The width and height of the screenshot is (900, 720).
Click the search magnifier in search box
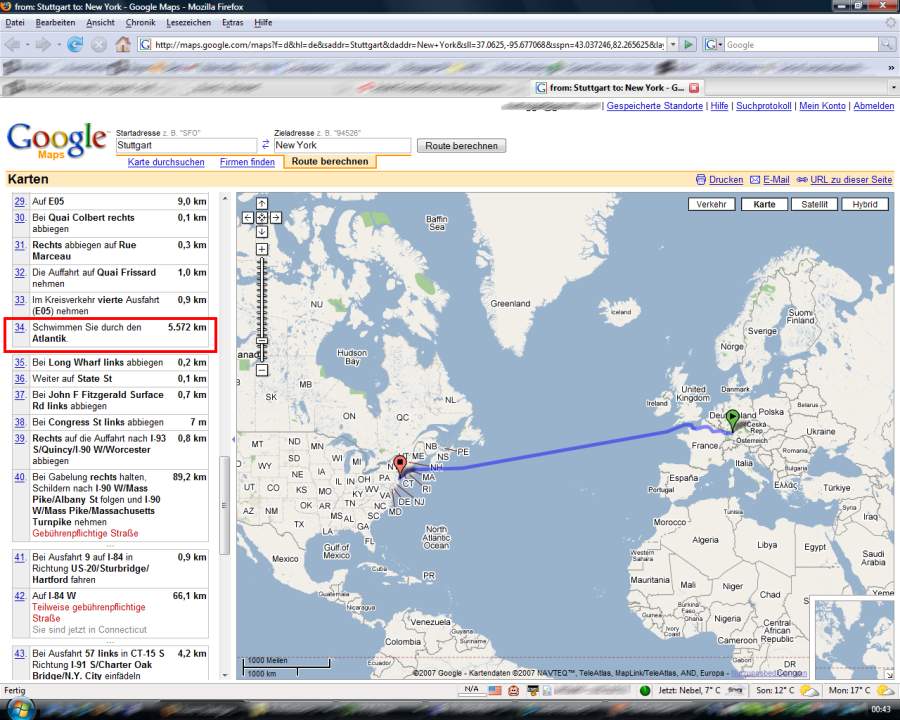coord(887,45)
